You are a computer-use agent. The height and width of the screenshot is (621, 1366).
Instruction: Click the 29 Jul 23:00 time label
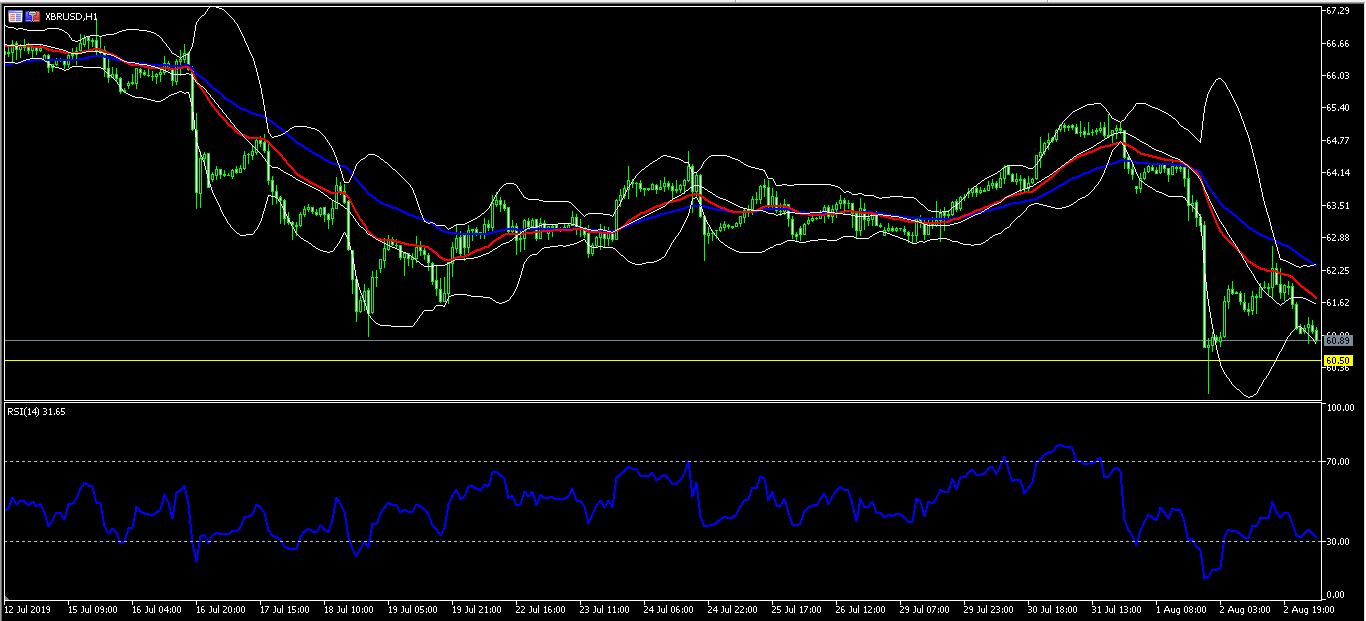coord(989,608)
